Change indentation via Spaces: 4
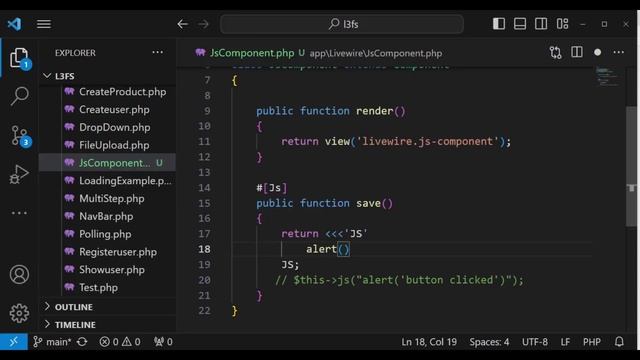The image size is (640, 360). (x=489, y=342)
